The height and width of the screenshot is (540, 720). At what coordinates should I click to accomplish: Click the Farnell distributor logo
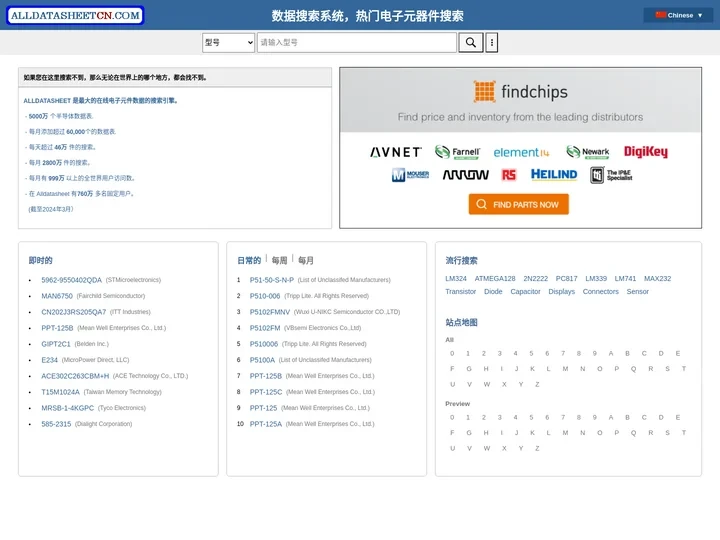457,152
